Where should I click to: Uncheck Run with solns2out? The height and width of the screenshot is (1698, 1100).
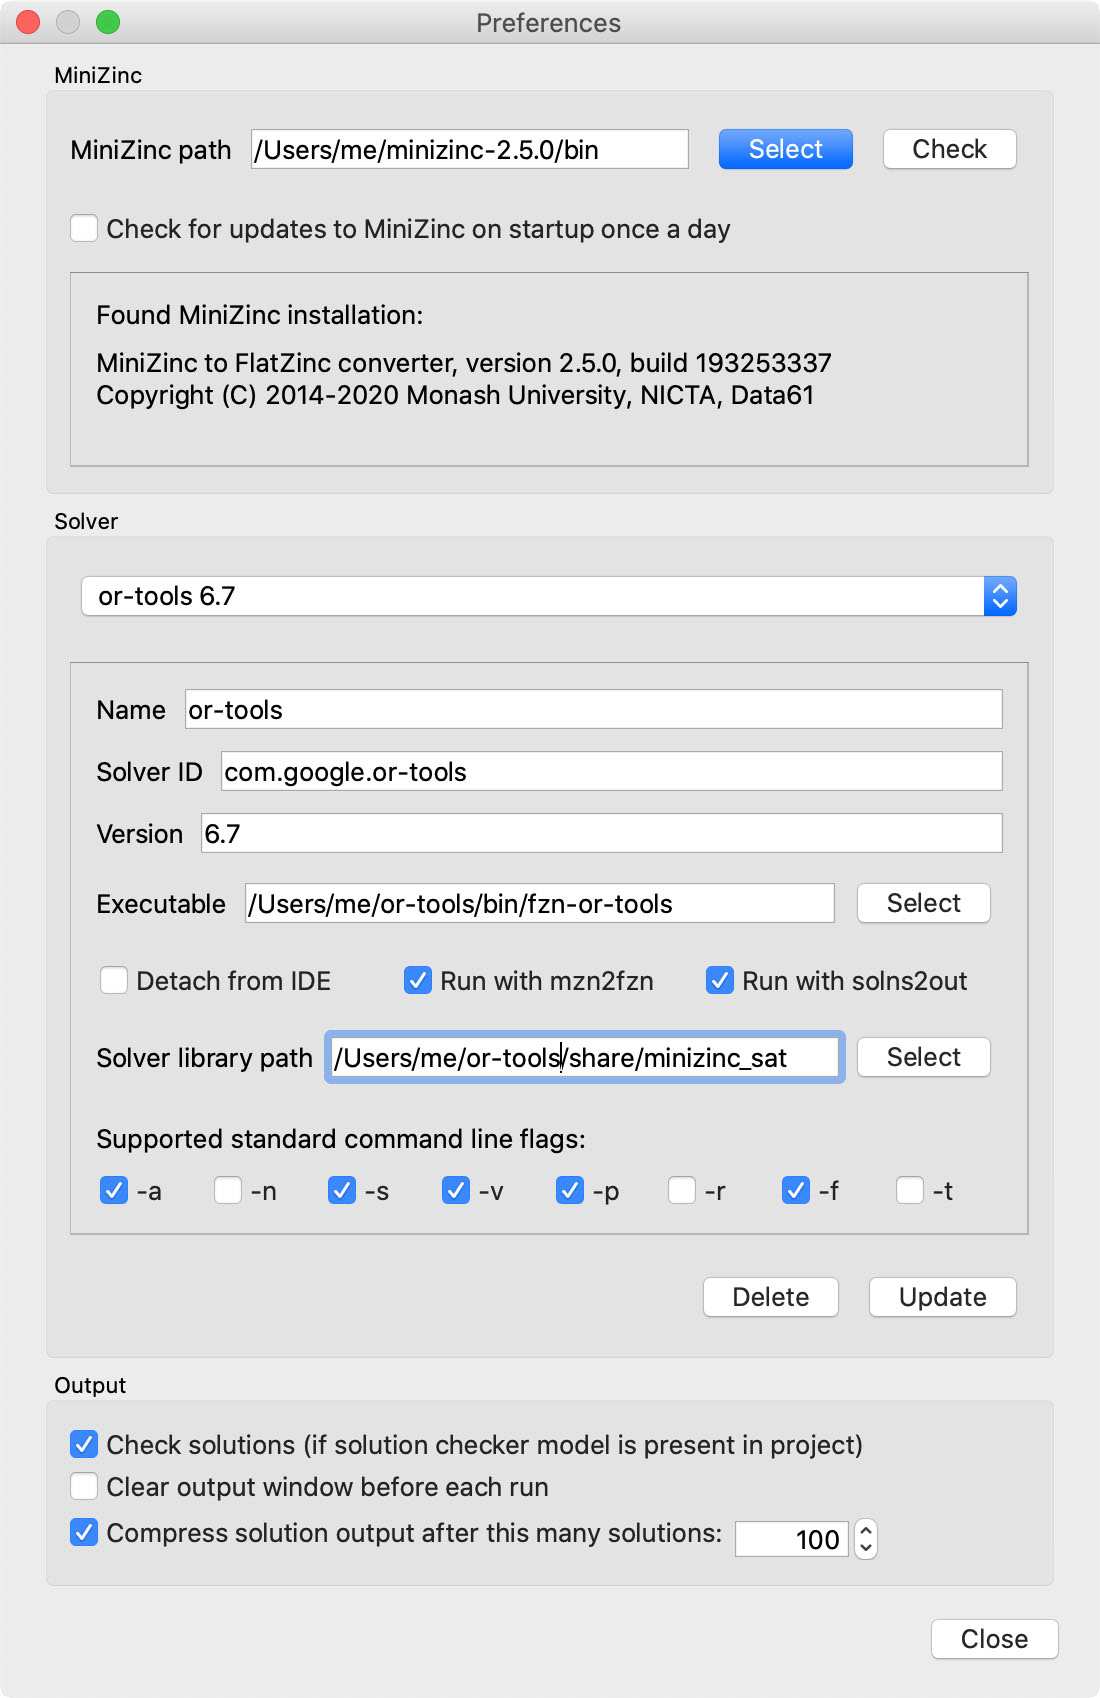pyautogui.click(x=720, y=980)
